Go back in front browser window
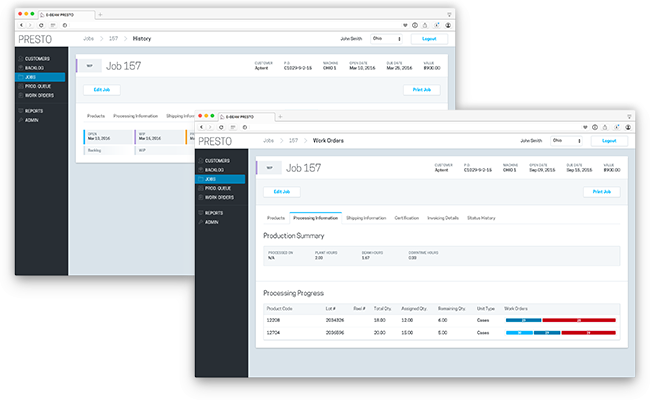The image size is (650, 400). pyautogui.click(x=201, y=127)
